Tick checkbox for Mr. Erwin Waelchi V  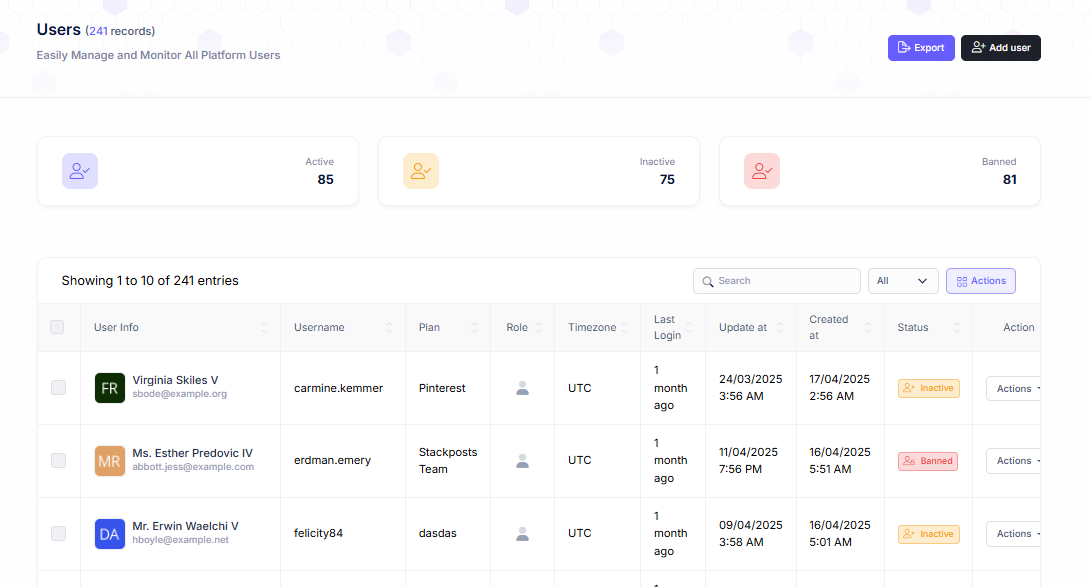tap(58, 533)
